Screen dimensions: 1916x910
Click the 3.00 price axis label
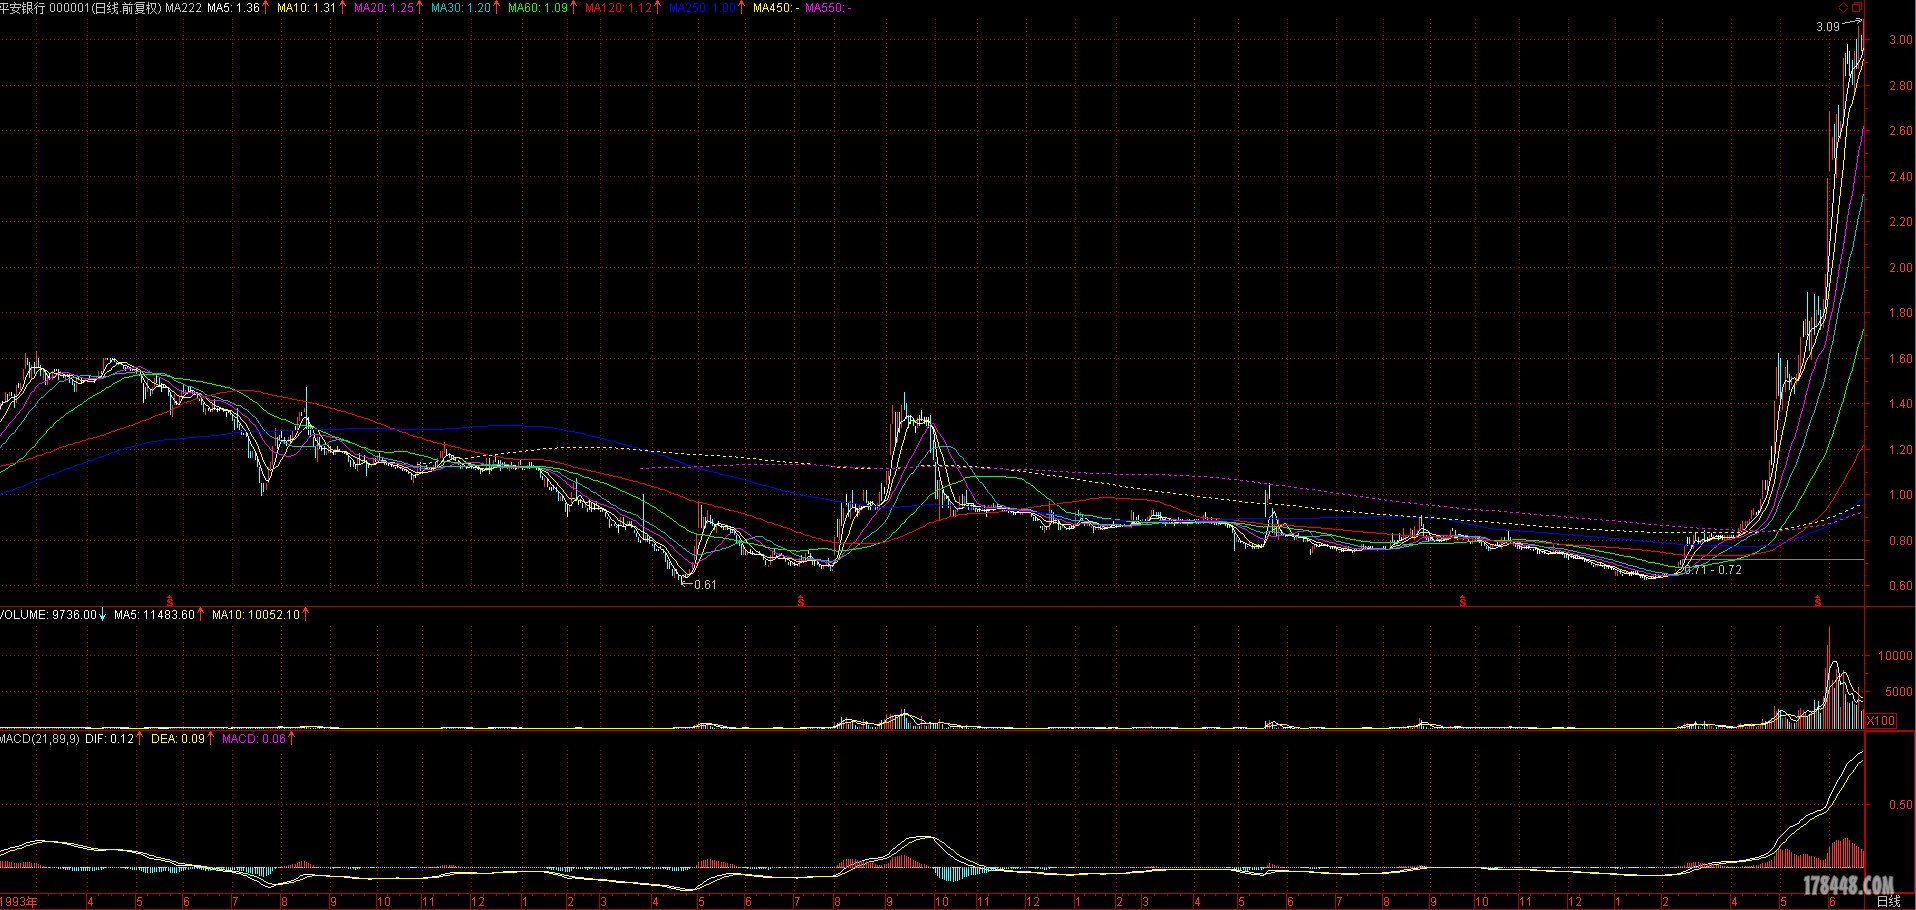point(1900,40)
